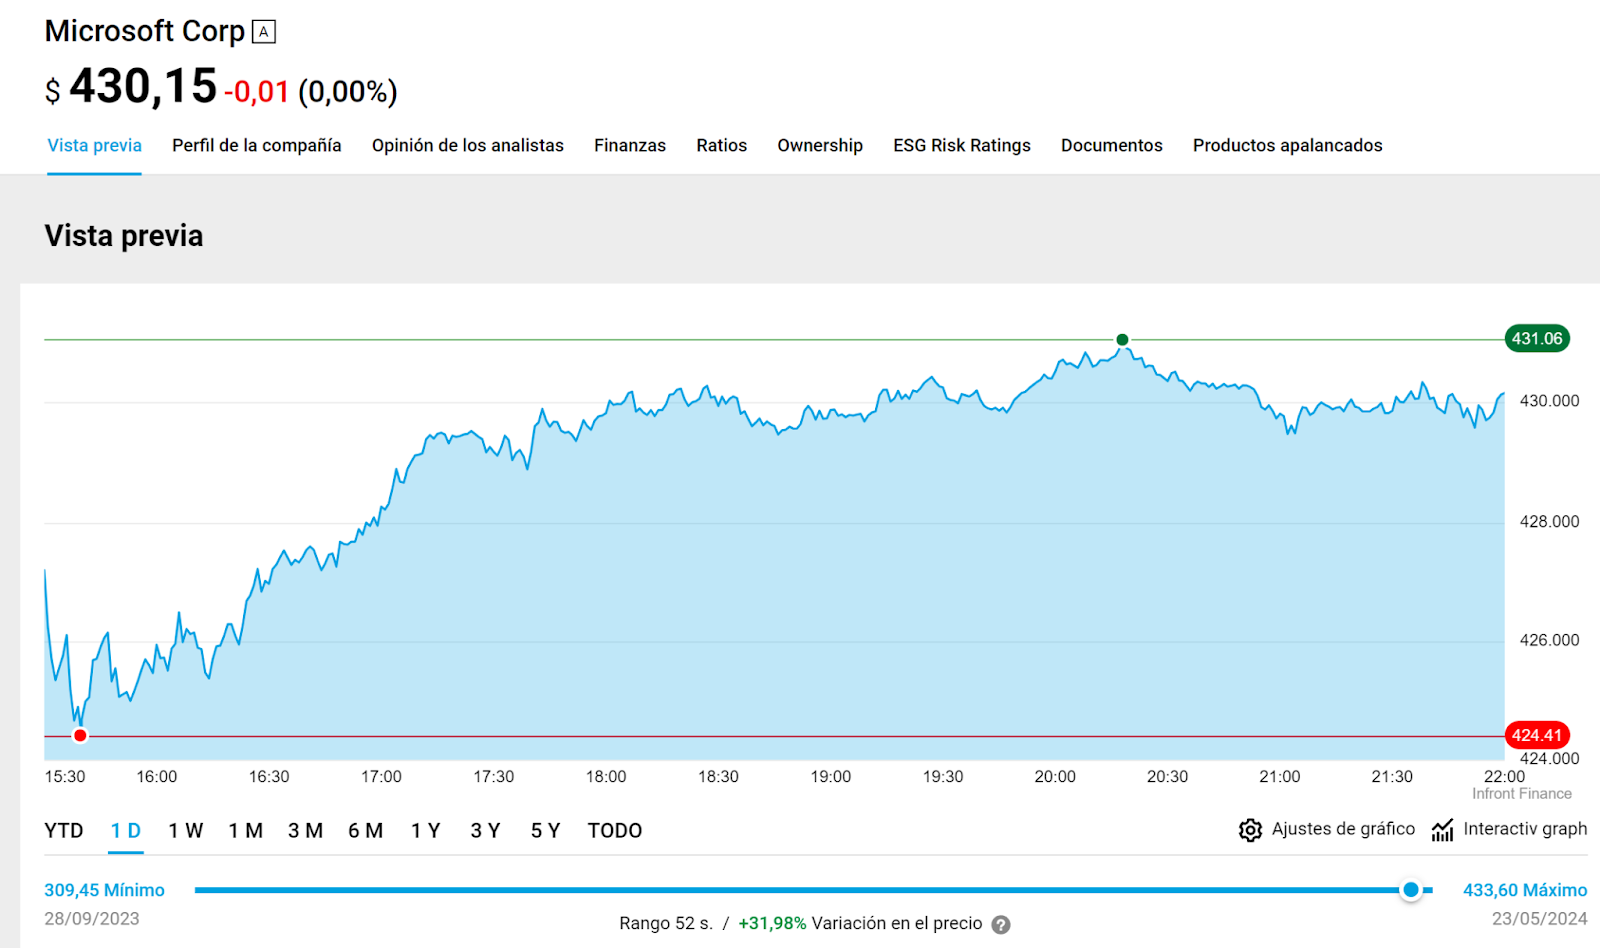Switch chart to 3 M
1600x948 pixels.
(306, 831)
